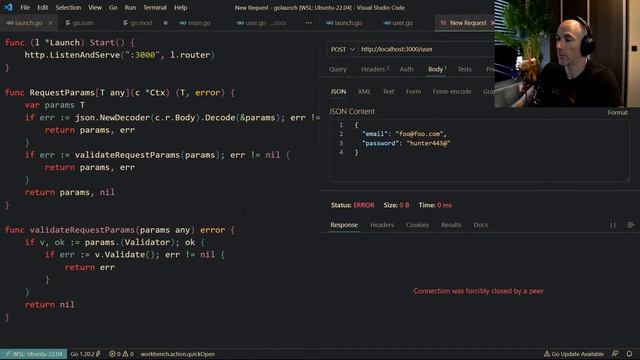This screenshot has width=640, height=360.
Task: Open the Terminal menu
Action: pos(155,7)
